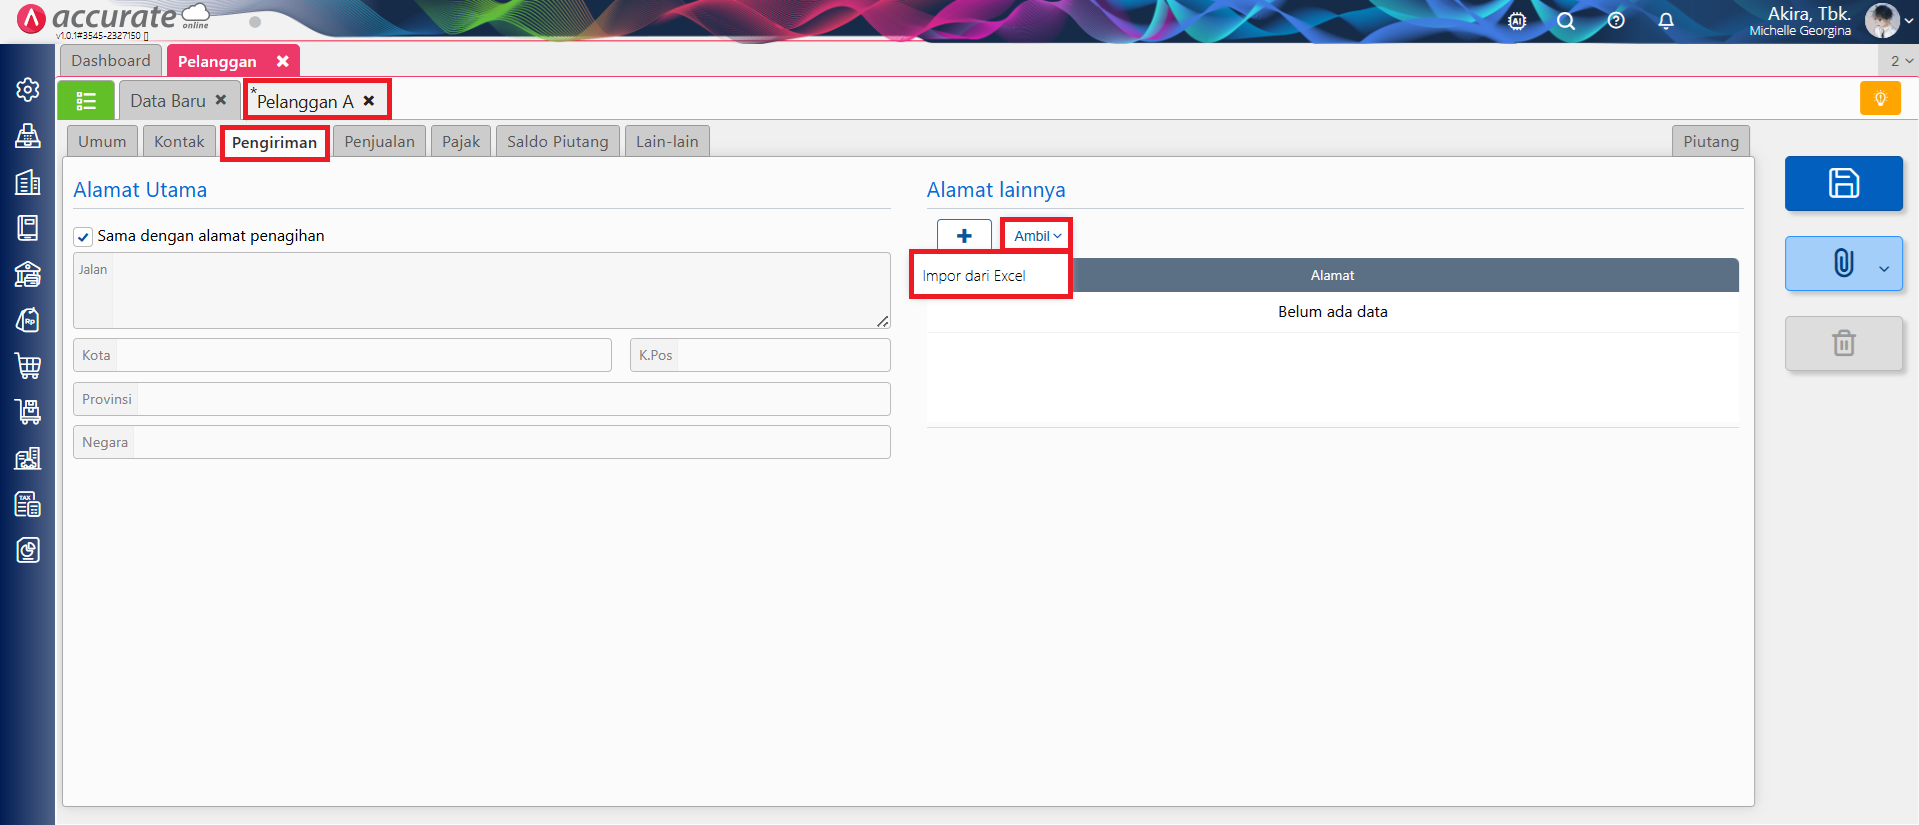
Task: Click the orange lightbulb hint icon
Action: [x=1879, y=98]
